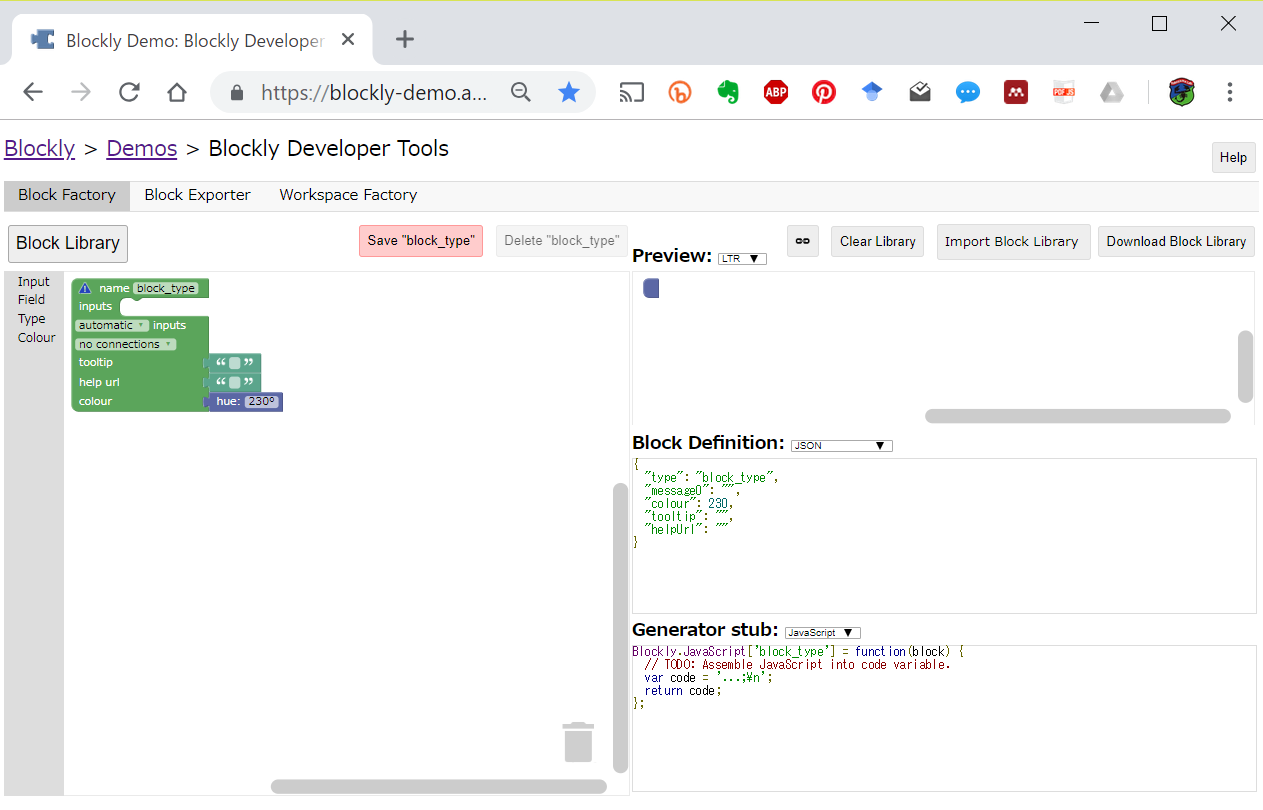Screen dimensions: 1263x810
Task: Switch to the Workspace Factory tab
Action: (347, 195)
